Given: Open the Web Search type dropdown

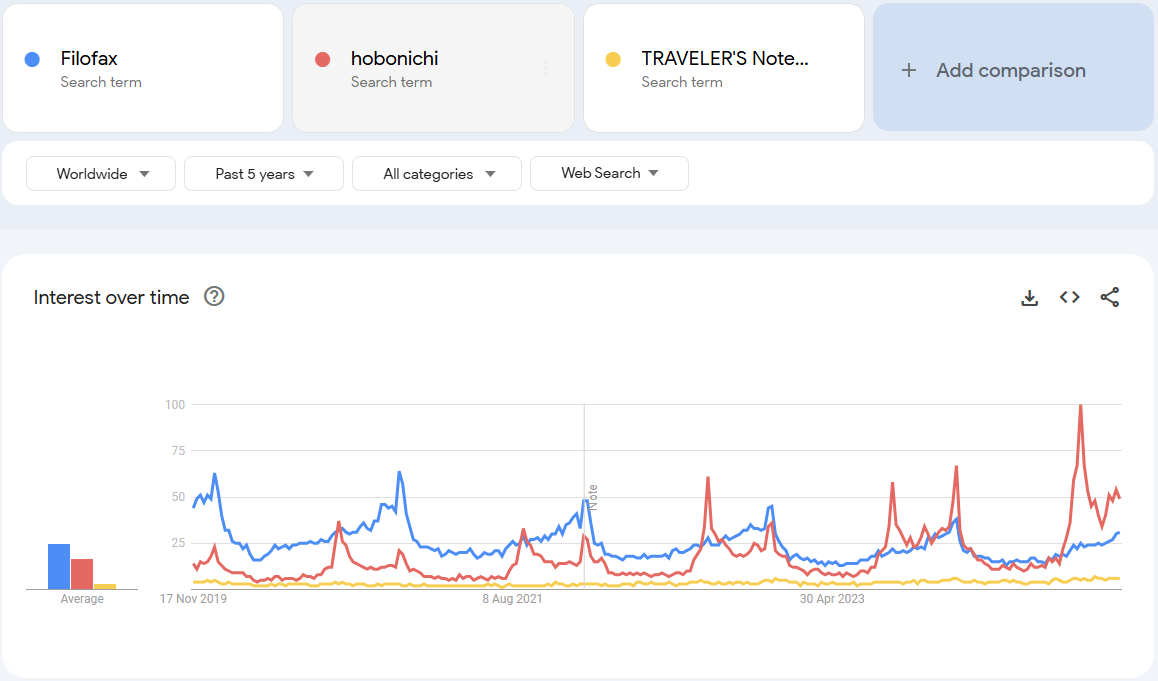Looking at the screenshot, I should click(609, 174).
